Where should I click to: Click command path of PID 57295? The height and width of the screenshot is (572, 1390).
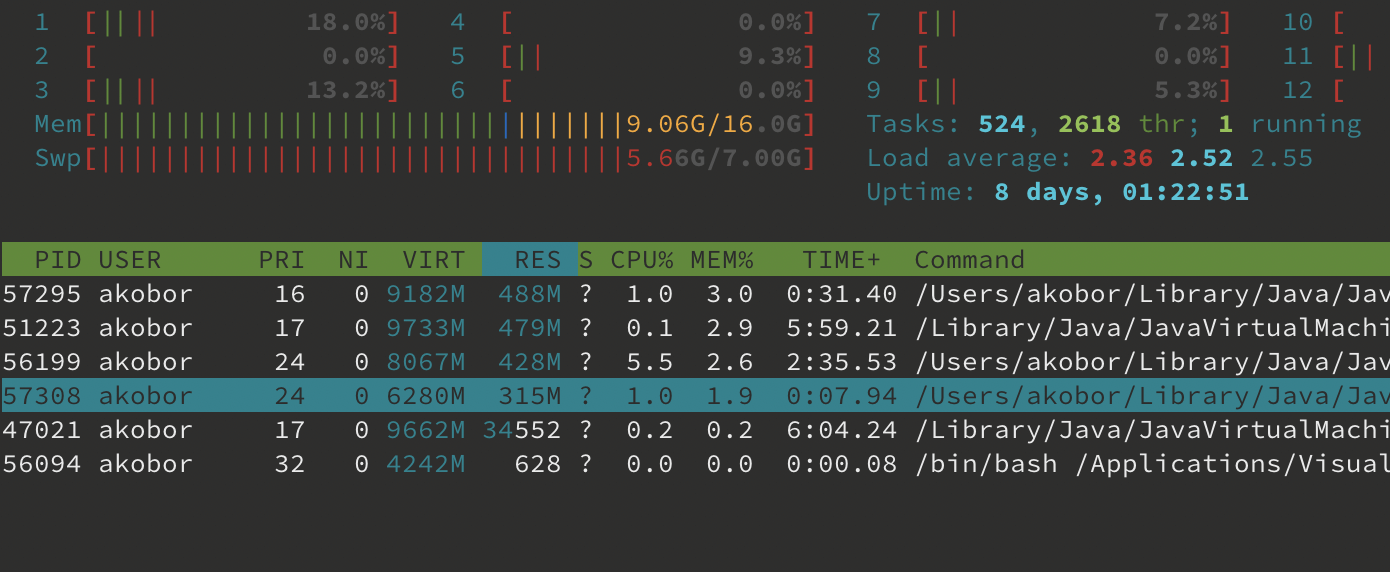tap(1152, 294)
